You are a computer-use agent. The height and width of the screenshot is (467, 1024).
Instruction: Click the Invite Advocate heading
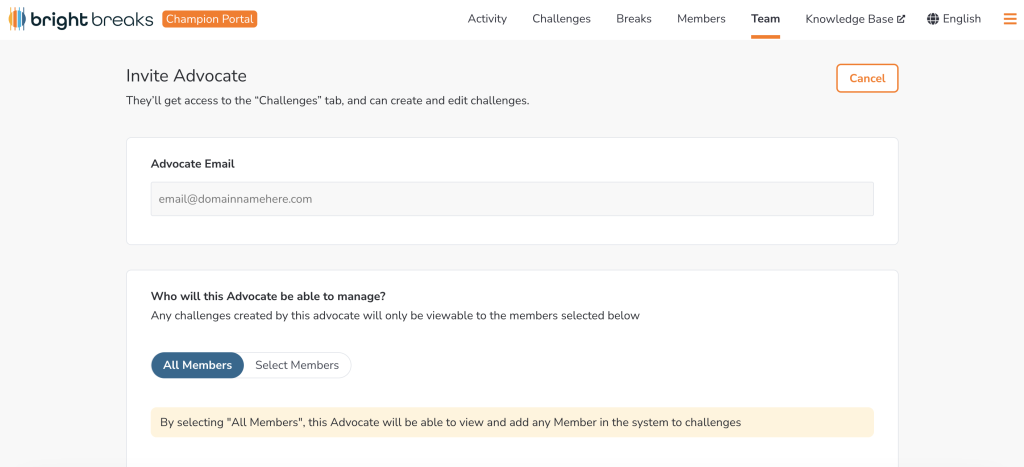(186, 76)
